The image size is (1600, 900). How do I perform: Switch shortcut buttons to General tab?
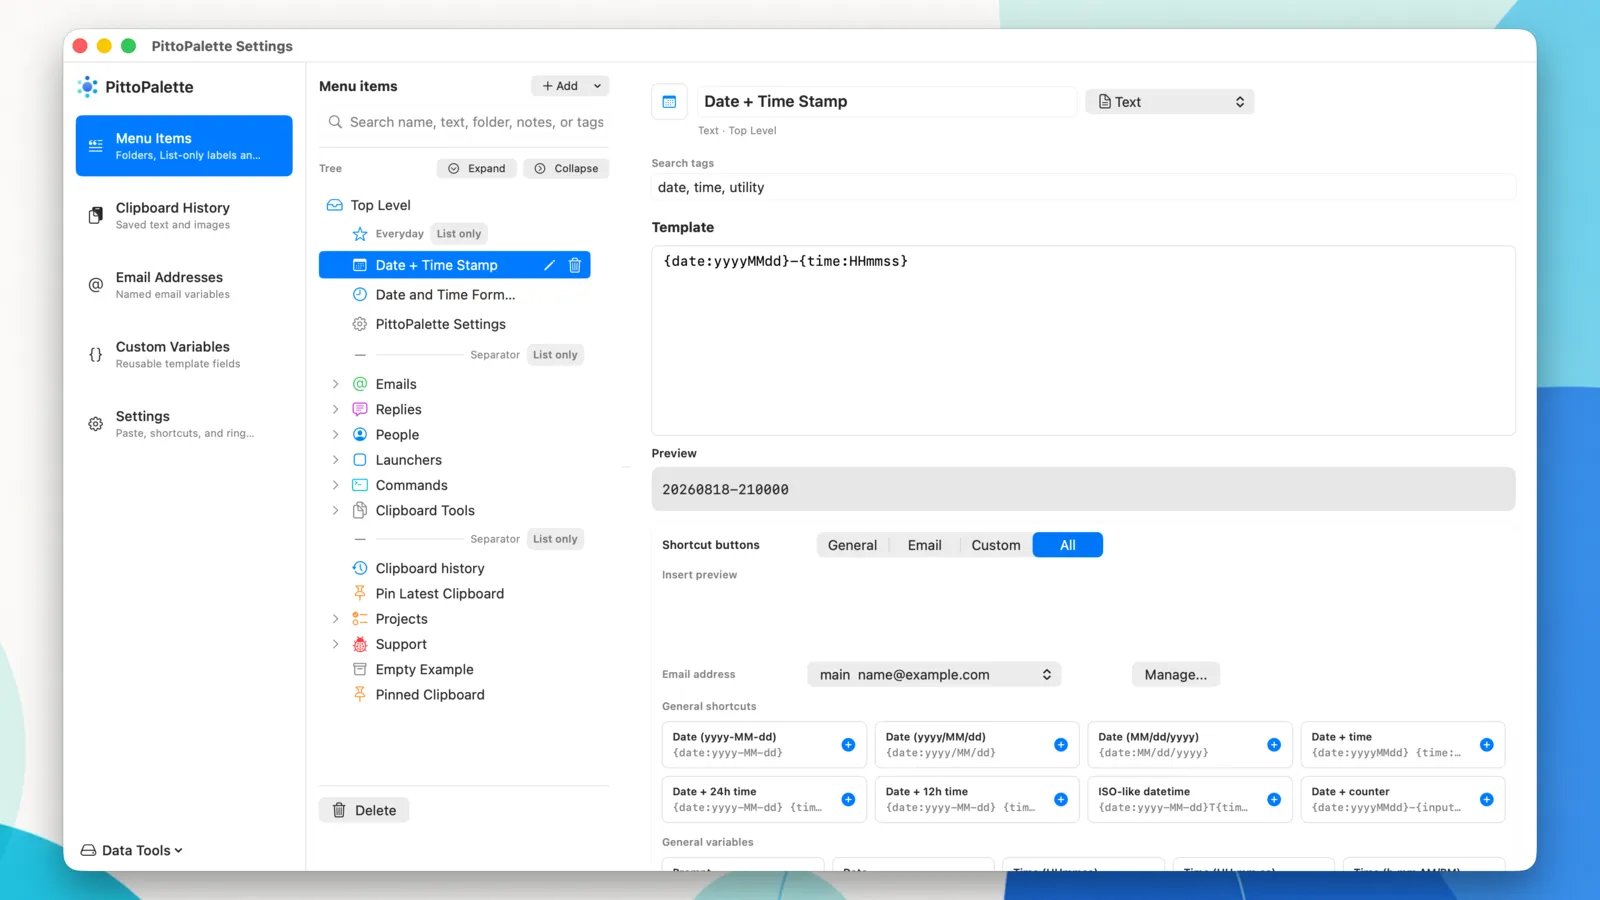click(x=852, y=545)
